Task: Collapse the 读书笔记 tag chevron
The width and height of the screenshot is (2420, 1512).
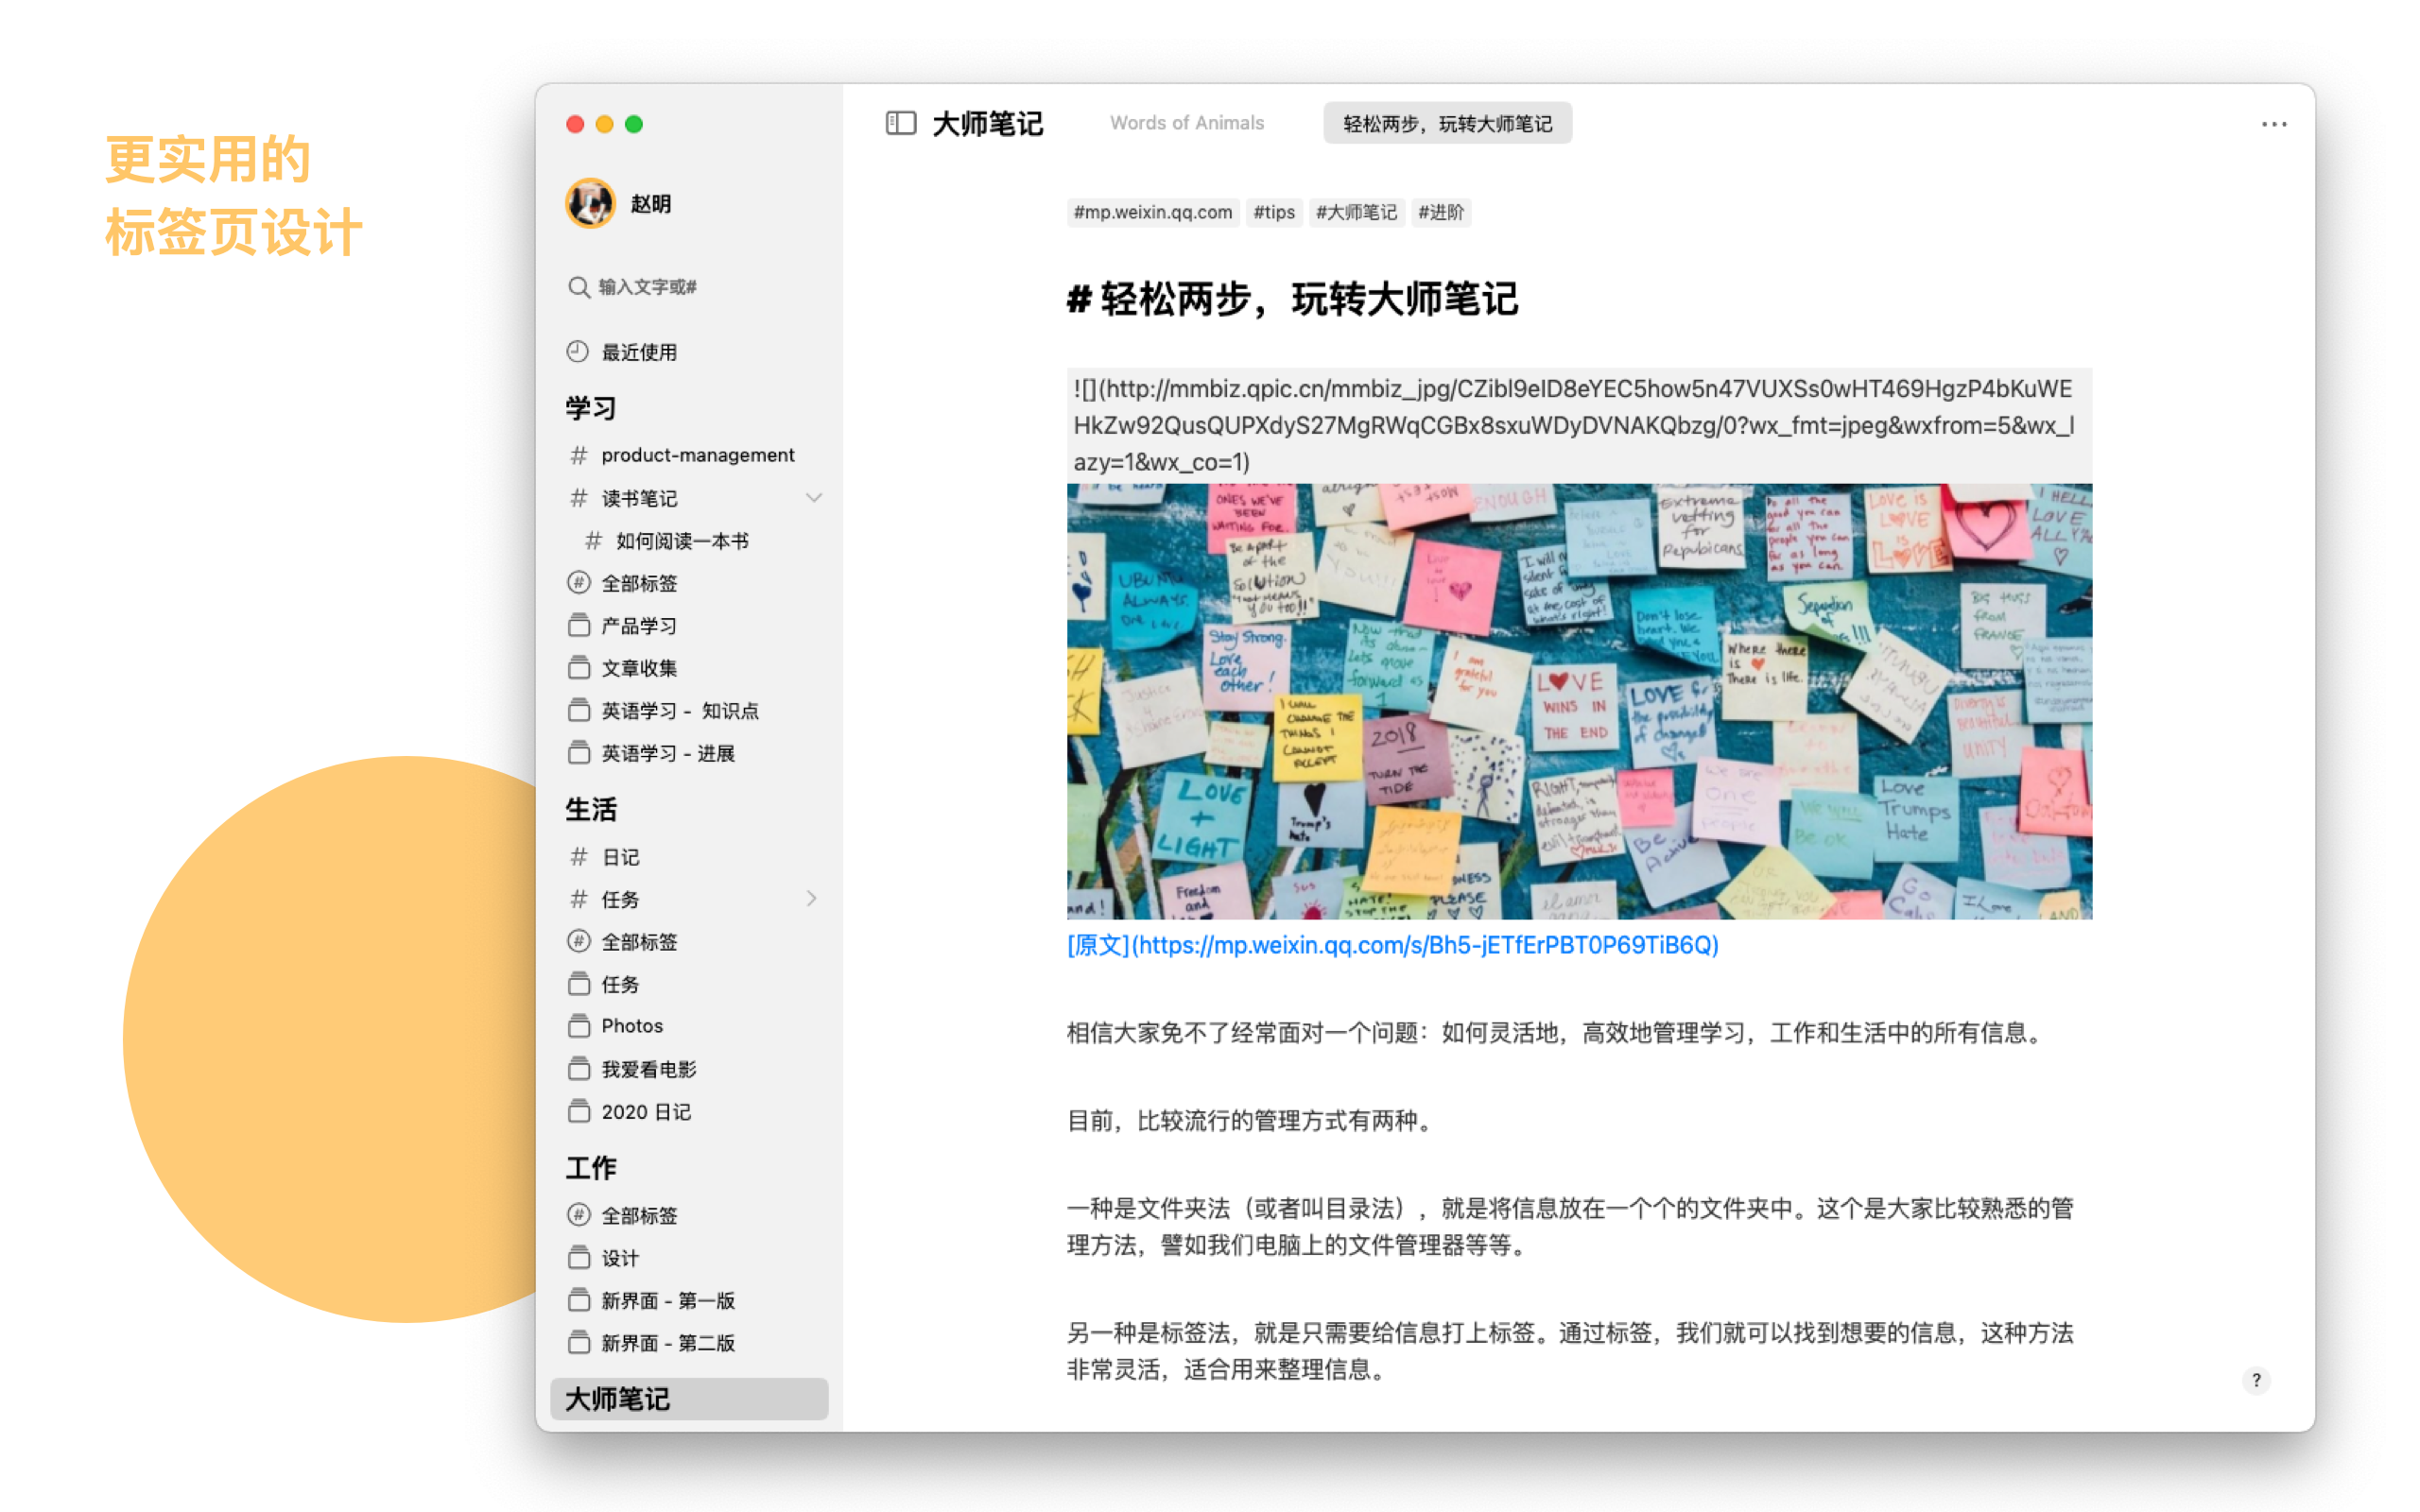Action: point(813,498)
